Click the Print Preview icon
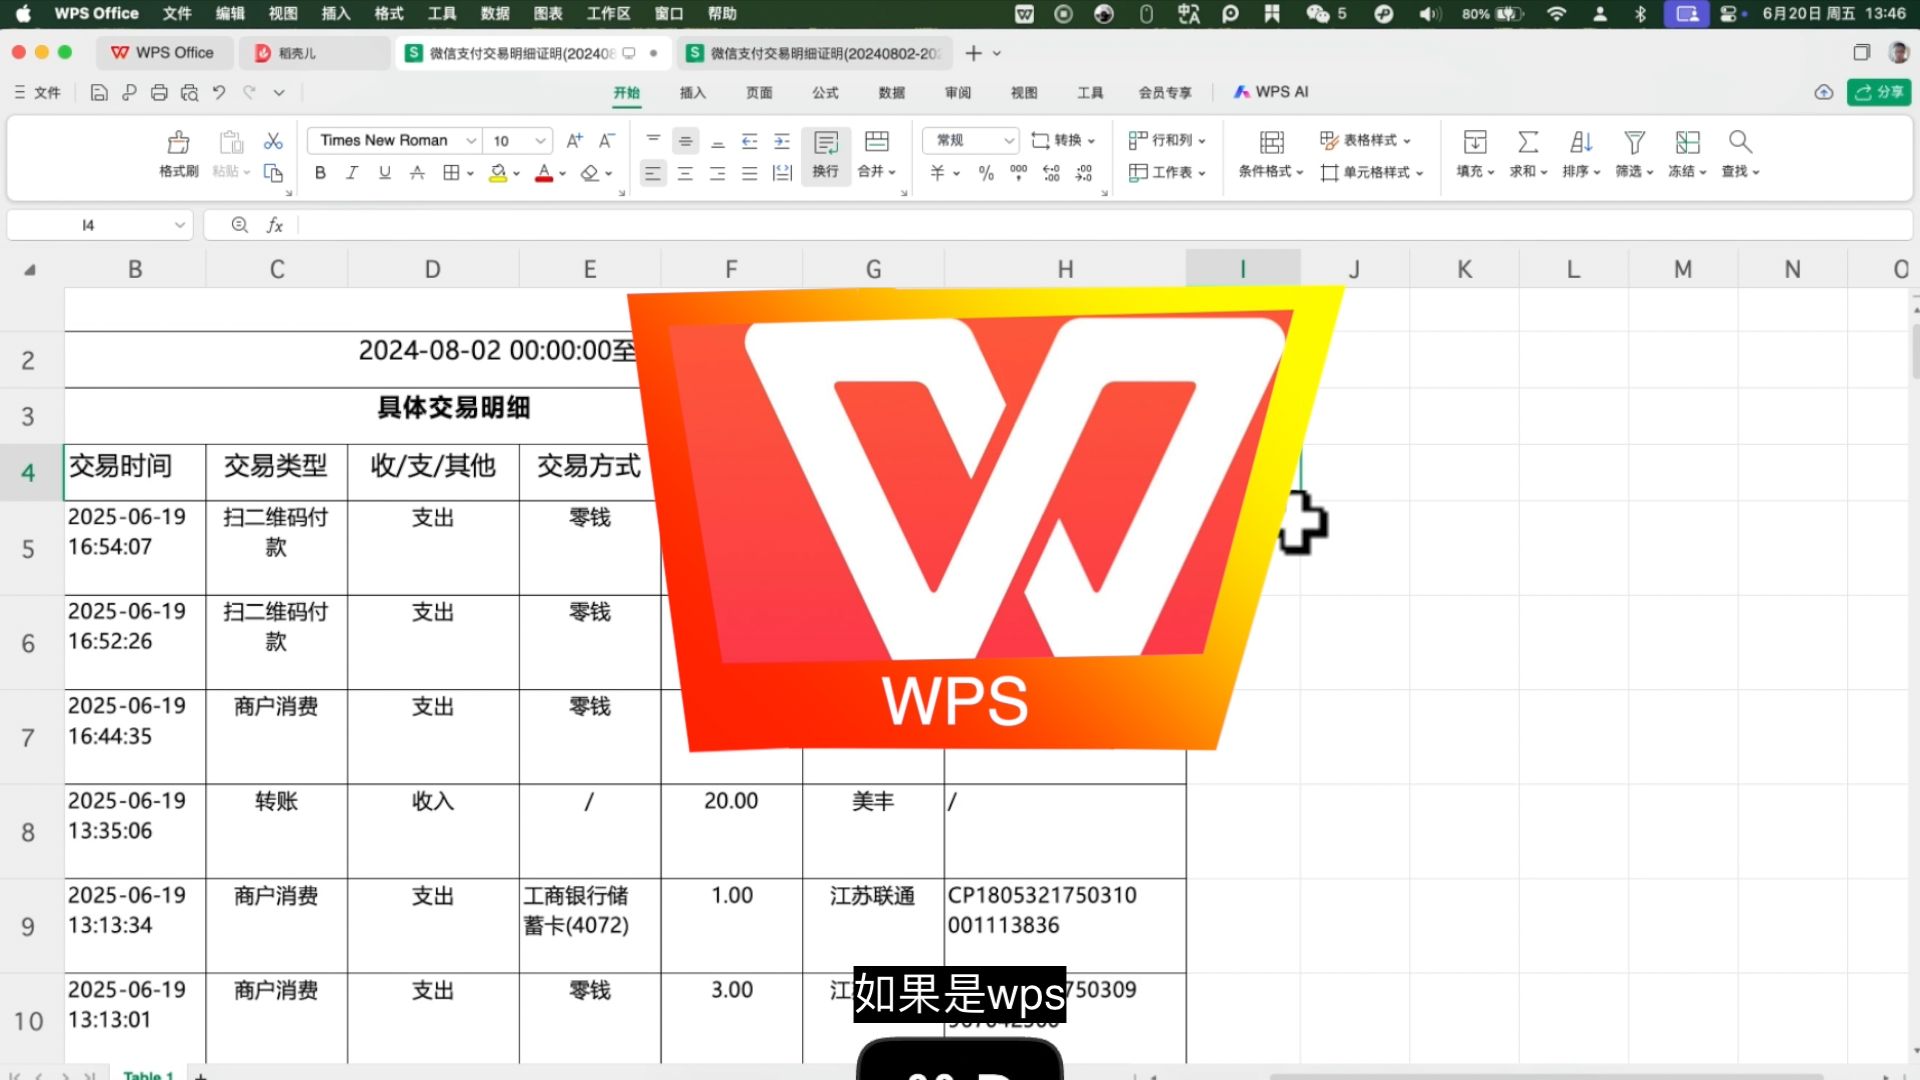 [x=189, y=92]
